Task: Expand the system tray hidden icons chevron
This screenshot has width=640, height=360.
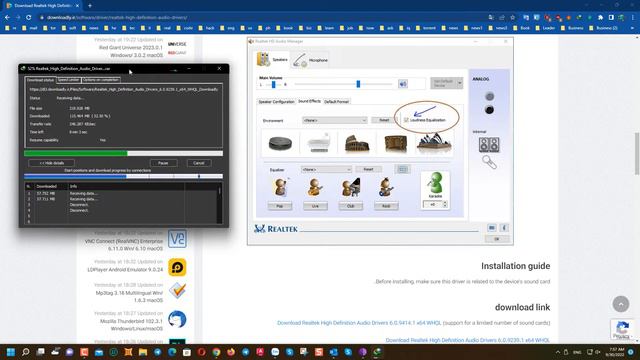Action: tap(558, 352)
